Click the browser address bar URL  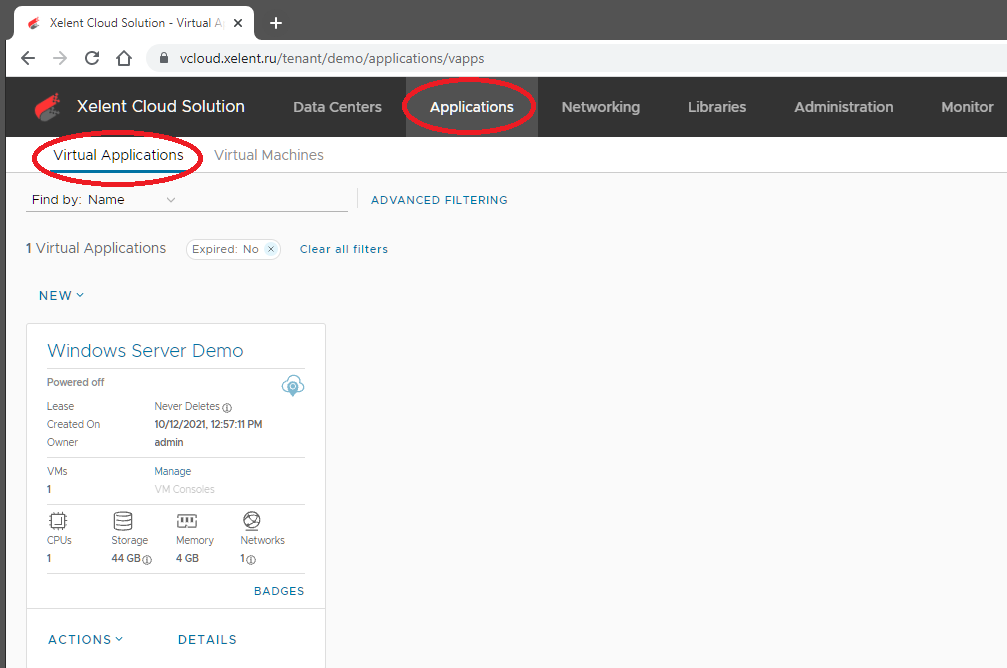coord(332,58)
